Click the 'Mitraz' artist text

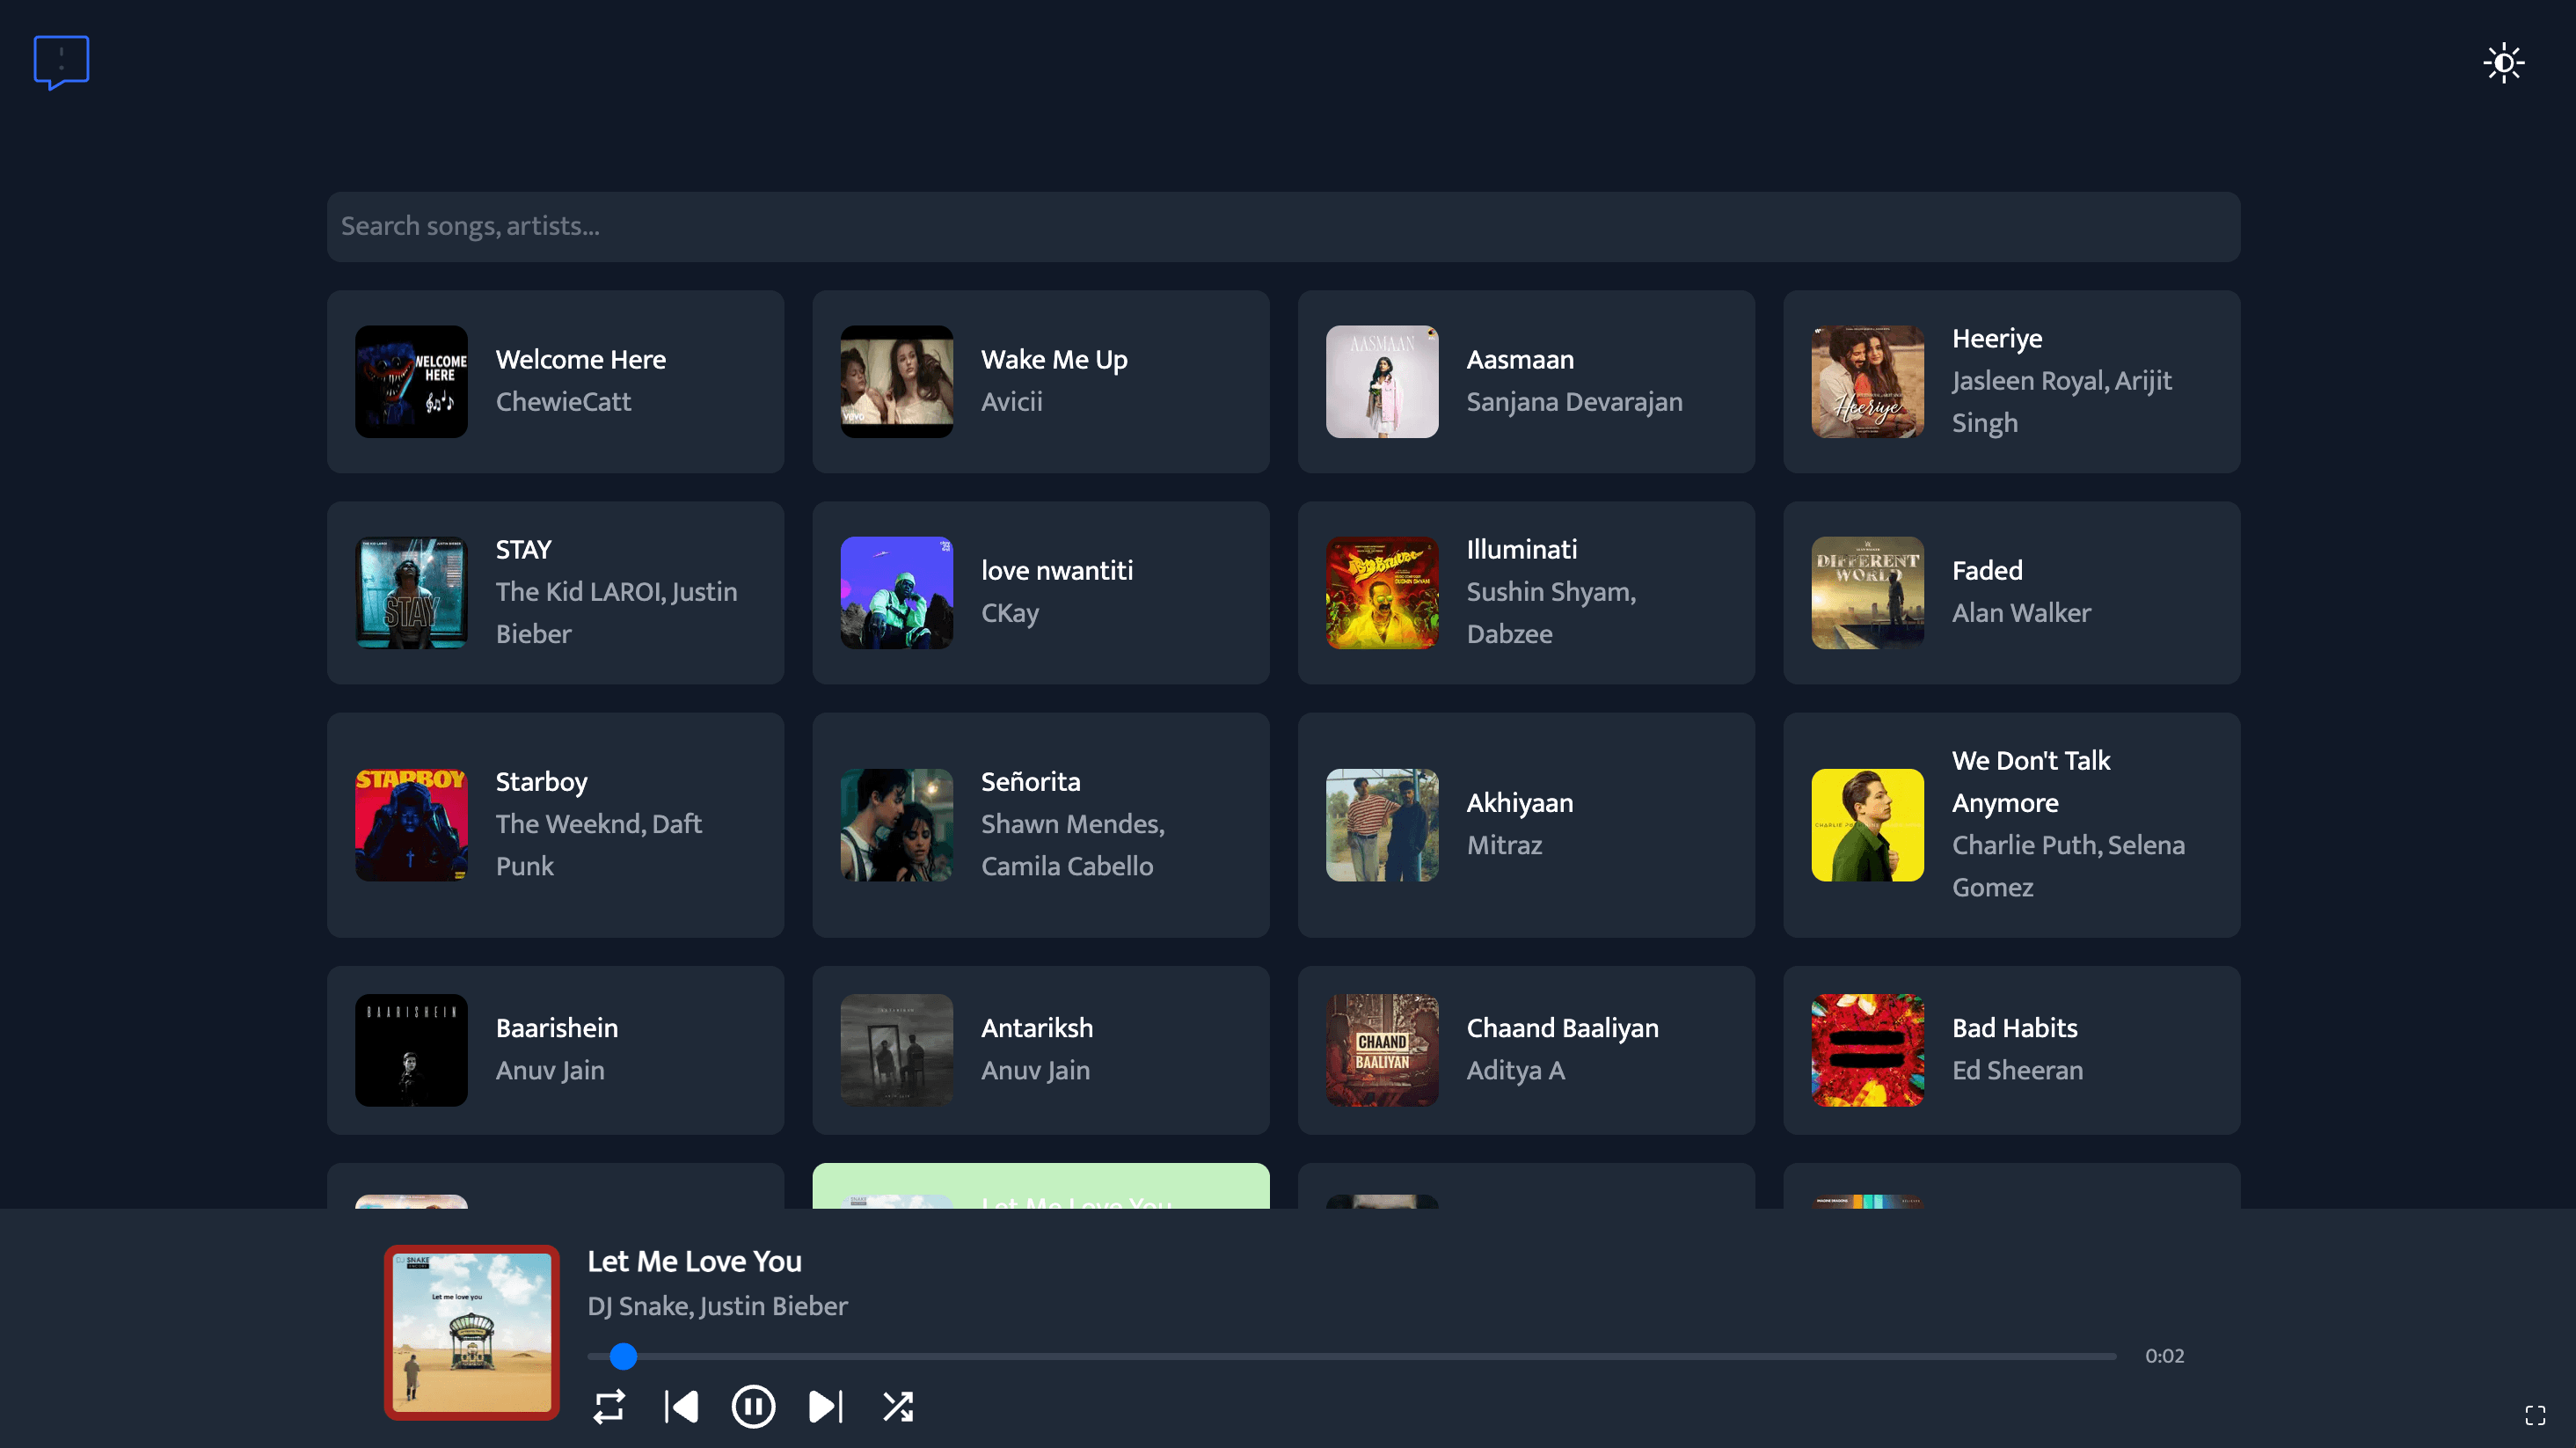click(x=1503, y=845)
